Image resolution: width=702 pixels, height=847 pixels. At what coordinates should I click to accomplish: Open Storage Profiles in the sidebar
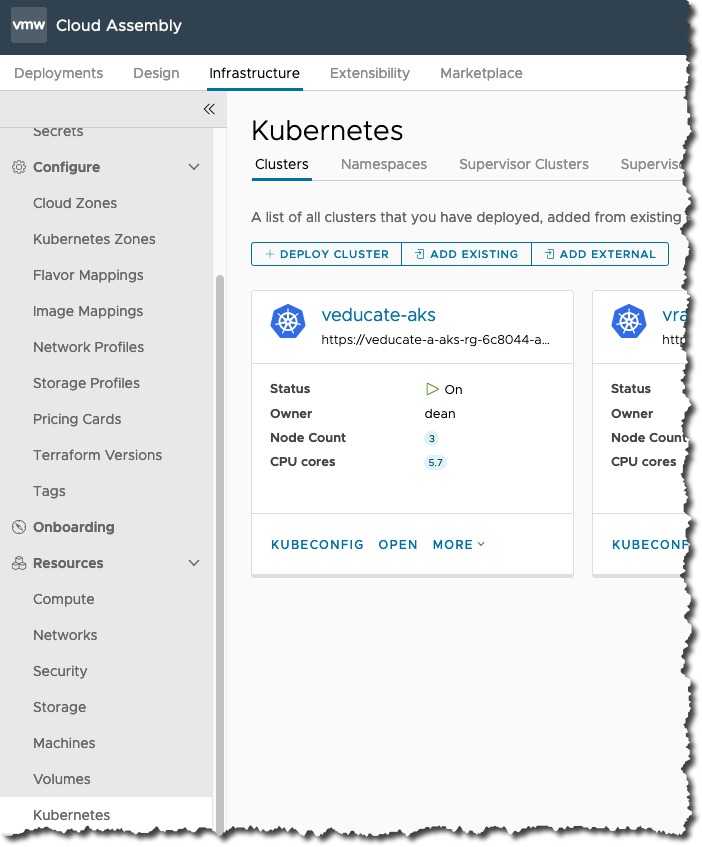pyautogui.click(x=86, y=383)
